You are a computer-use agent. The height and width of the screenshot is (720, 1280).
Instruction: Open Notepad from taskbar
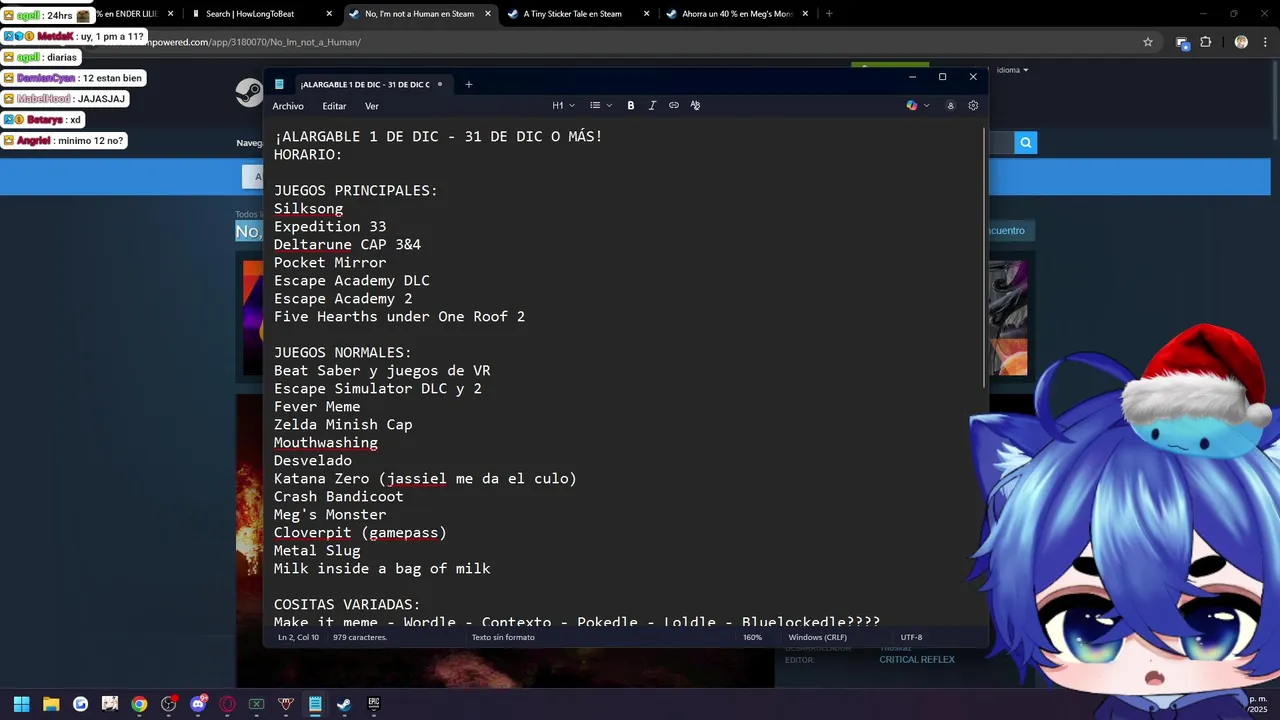click(315, 704)
